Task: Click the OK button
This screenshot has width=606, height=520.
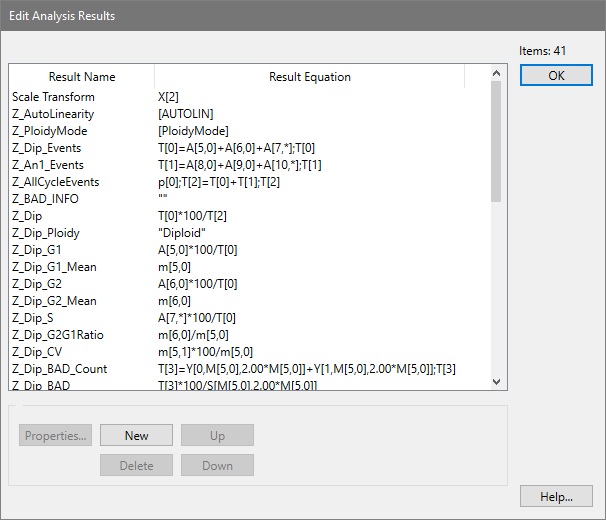Action: [556, 76]
